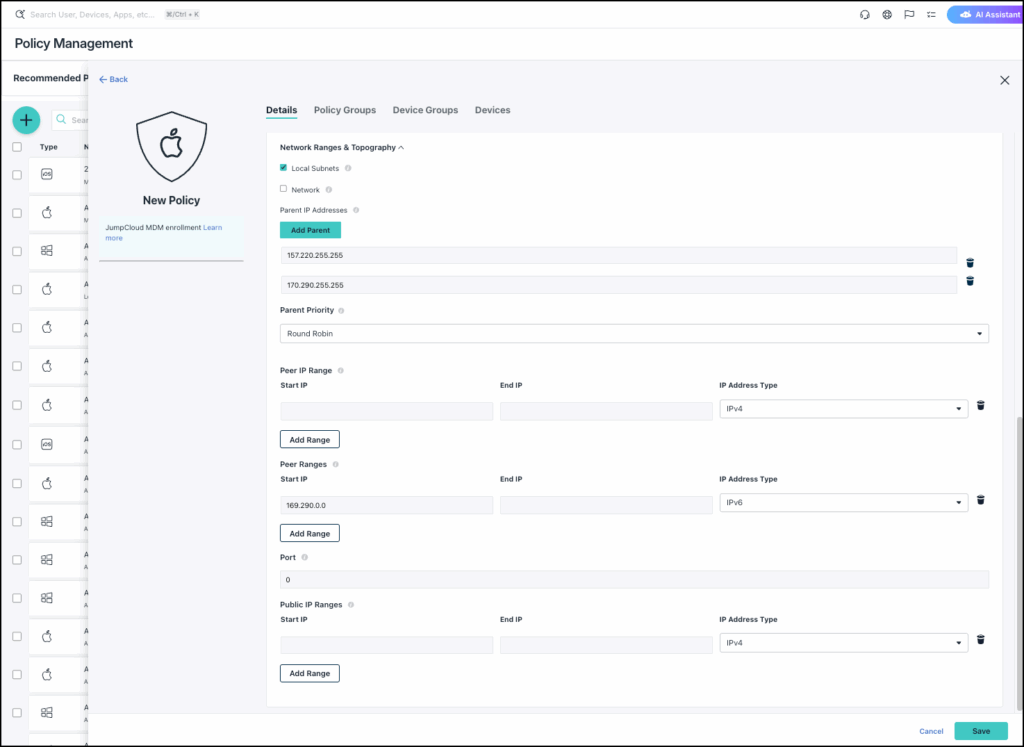Click the Add Parent button
The height and width of the screenshot is (747, 1024).
310,230
